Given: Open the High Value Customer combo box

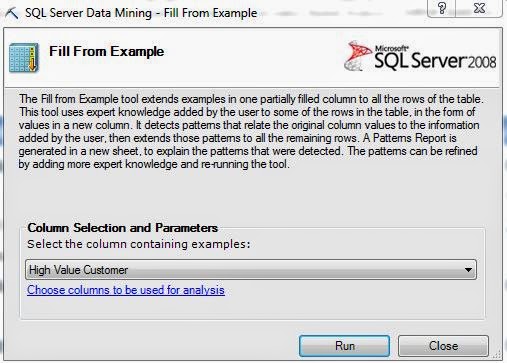Looking at the screenshot, I should (251, 270).
